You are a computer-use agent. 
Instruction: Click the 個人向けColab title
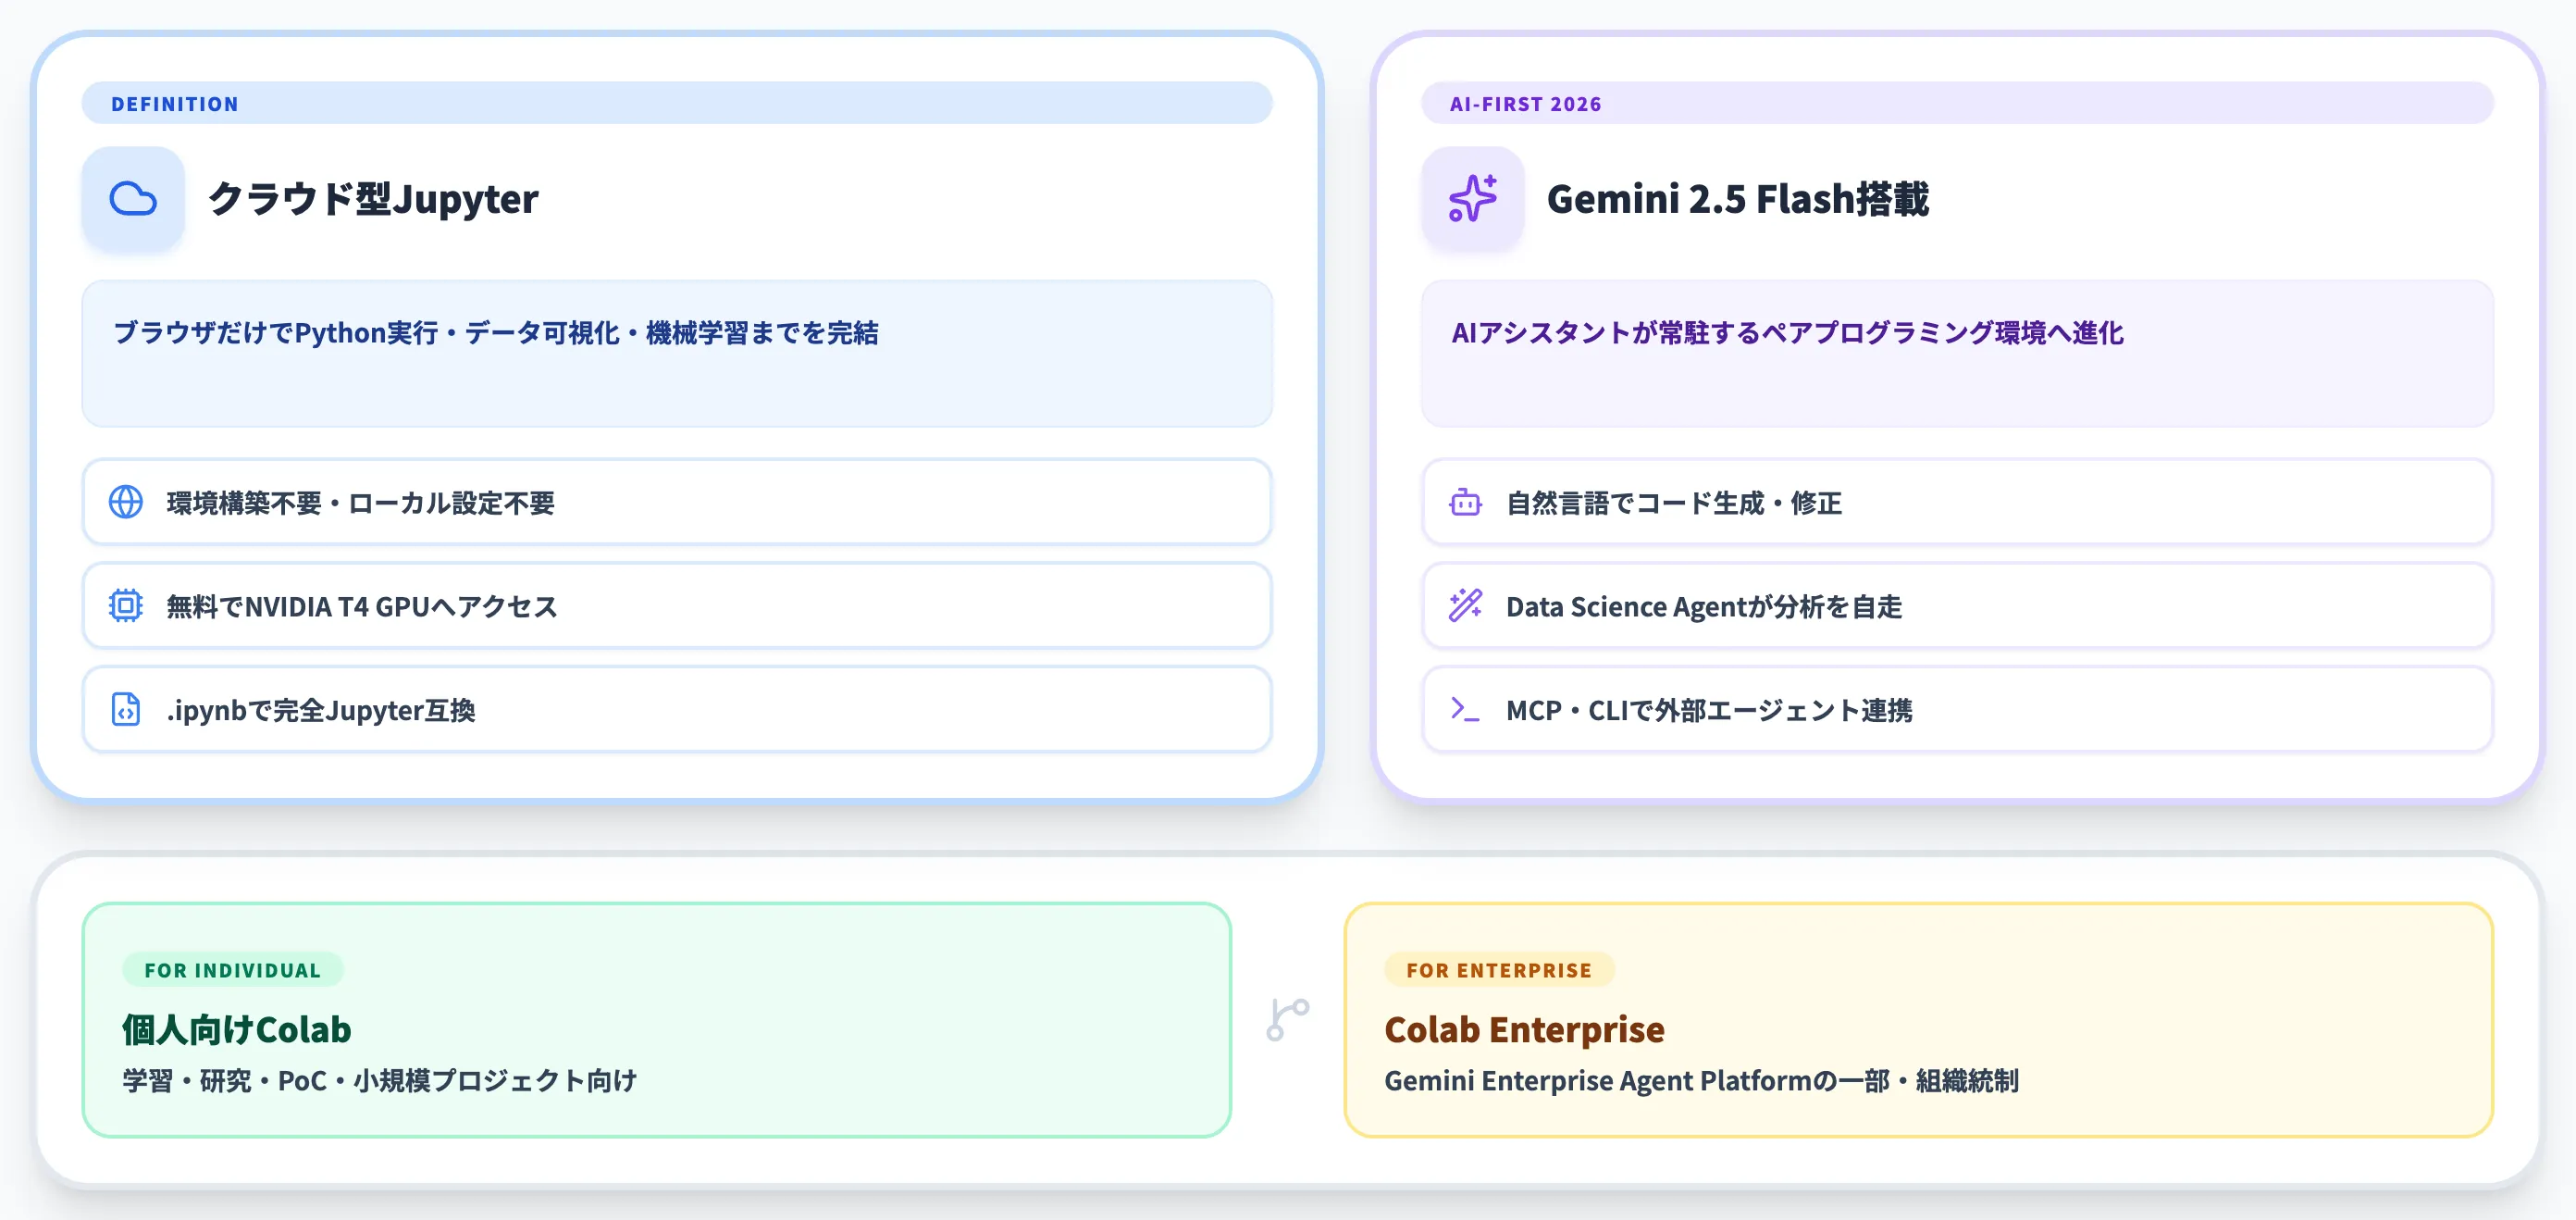[237, 1030]
